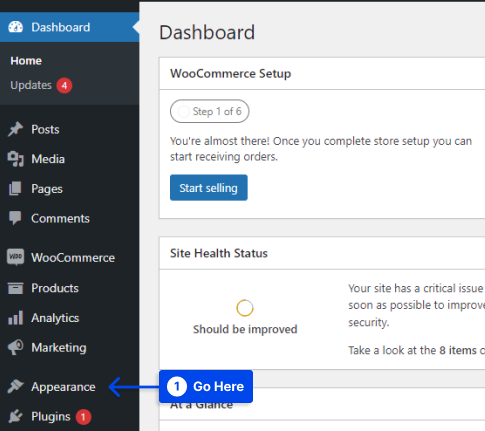The width and height of the screenshot is (485, 431).
Task: Click the 'Take a look at the 8 items' text
Action: (x=416, y=350)
